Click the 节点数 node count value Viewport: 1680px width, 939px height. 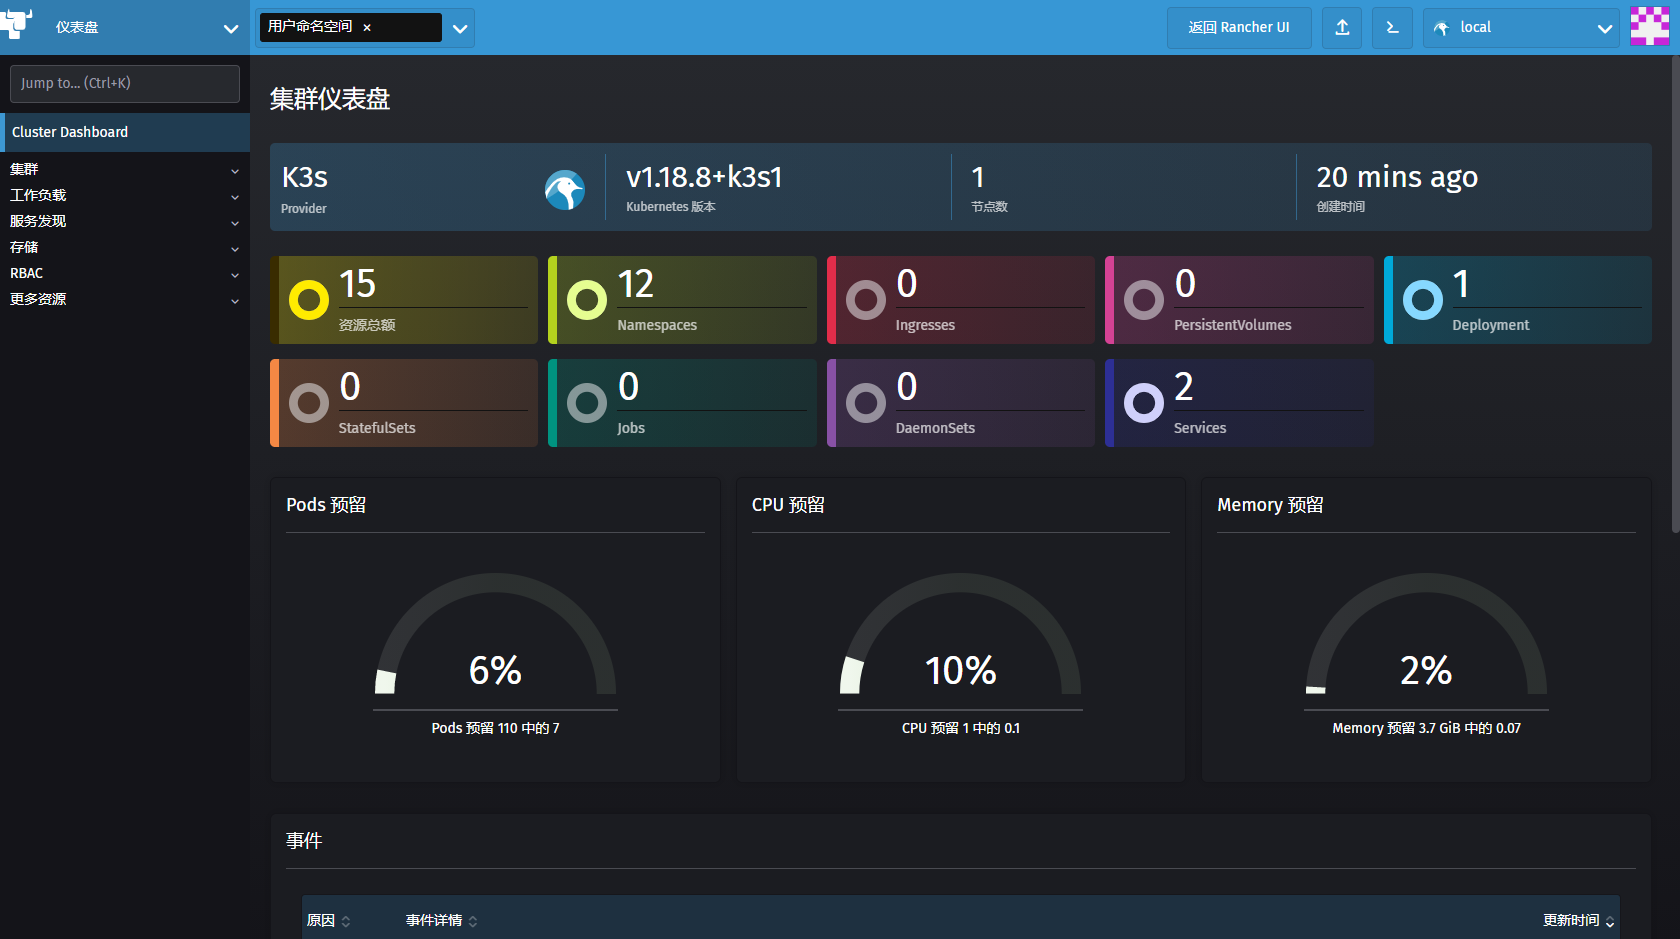[x=978, y=177]
